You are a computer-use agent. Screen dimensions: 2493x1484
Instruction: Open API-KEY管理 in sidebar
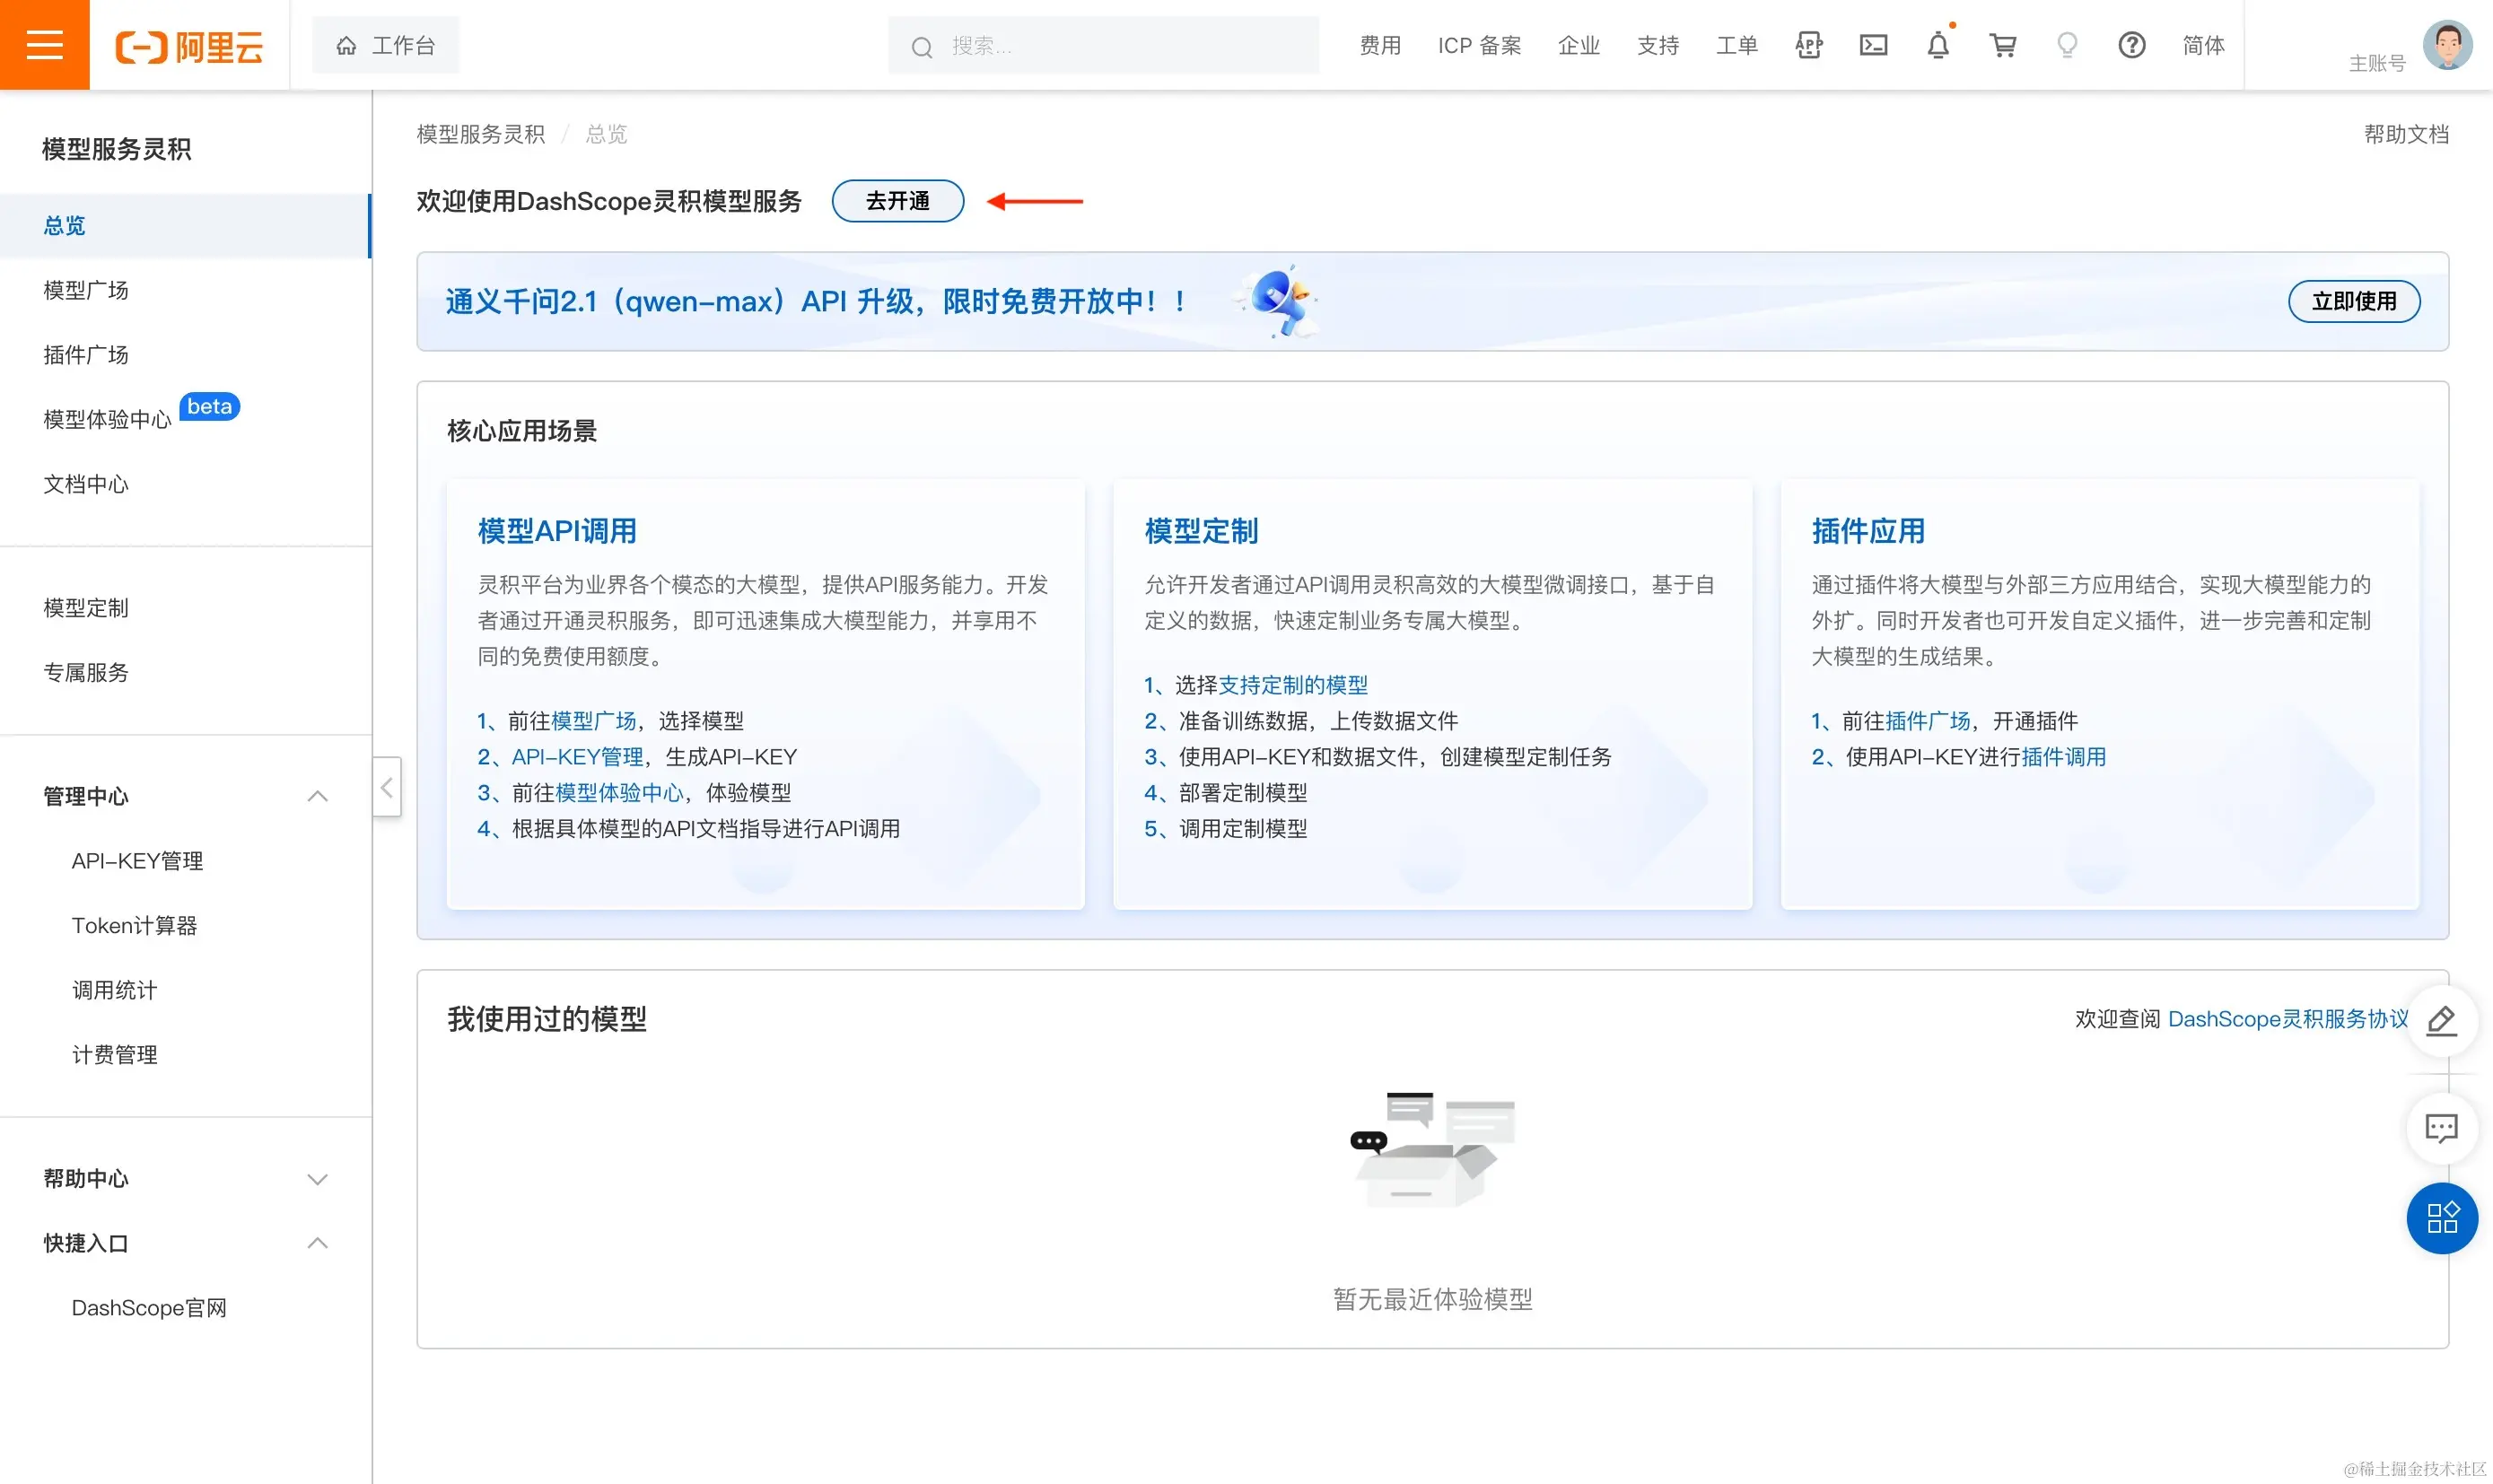click(x=137, y=861)
